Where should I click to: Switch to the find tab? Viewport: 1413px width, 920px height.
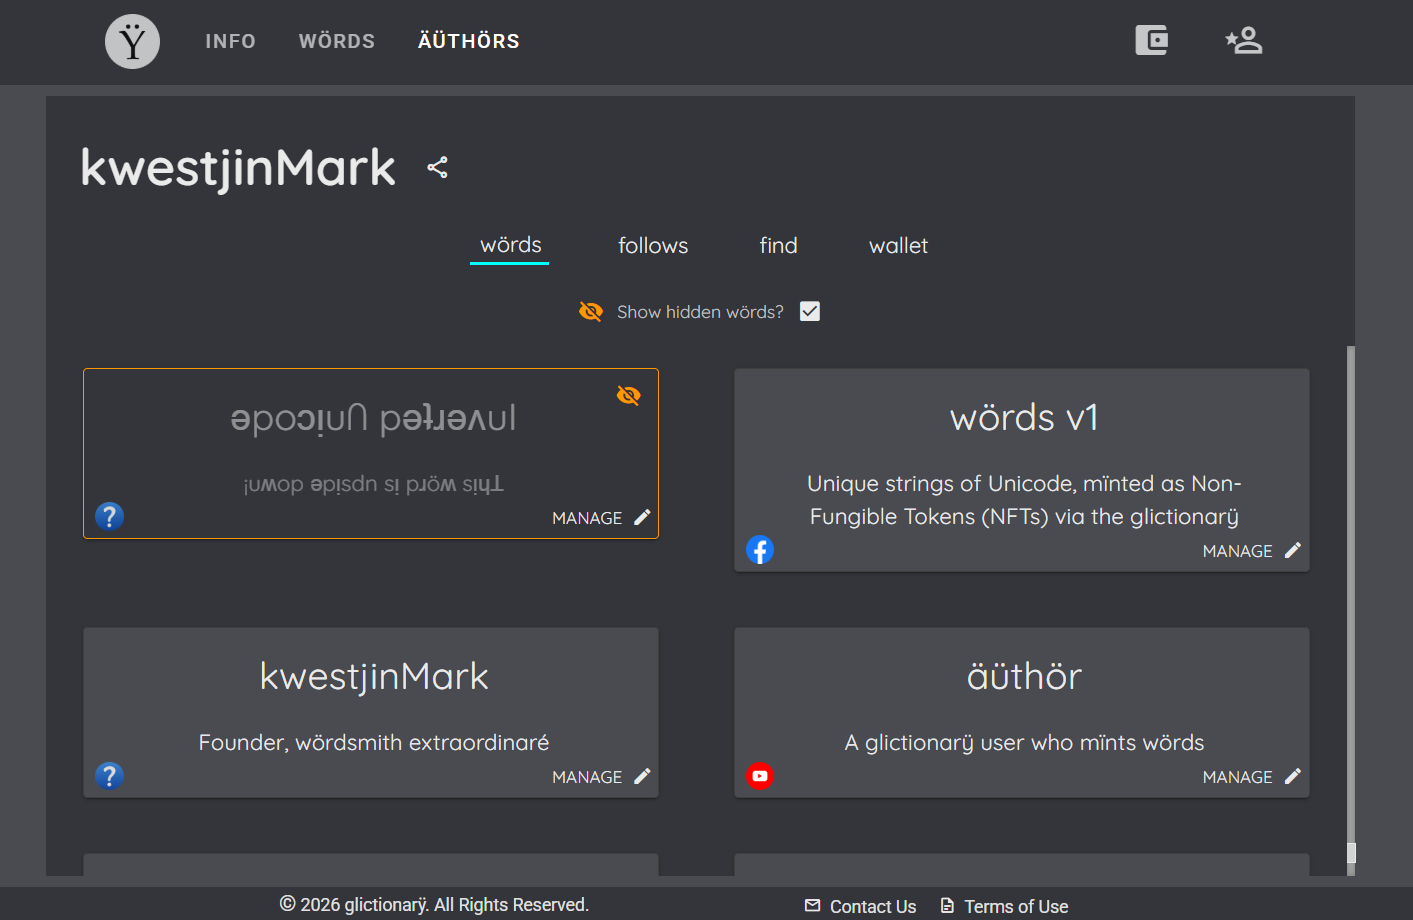(779, 245)
